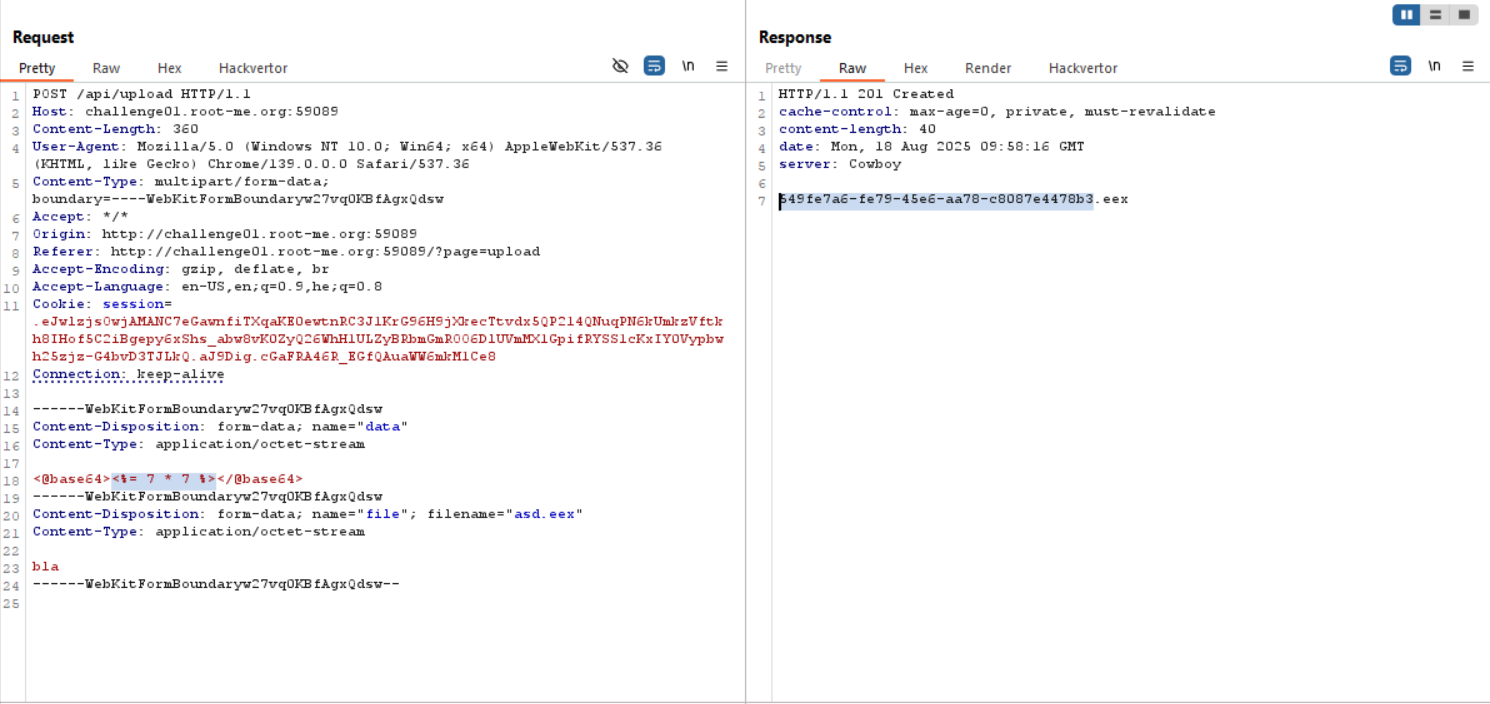Viewport: 1490px width, 704px height.
Task: Select top-bottom stacked layout icon
Action: tap(1435, 15)
